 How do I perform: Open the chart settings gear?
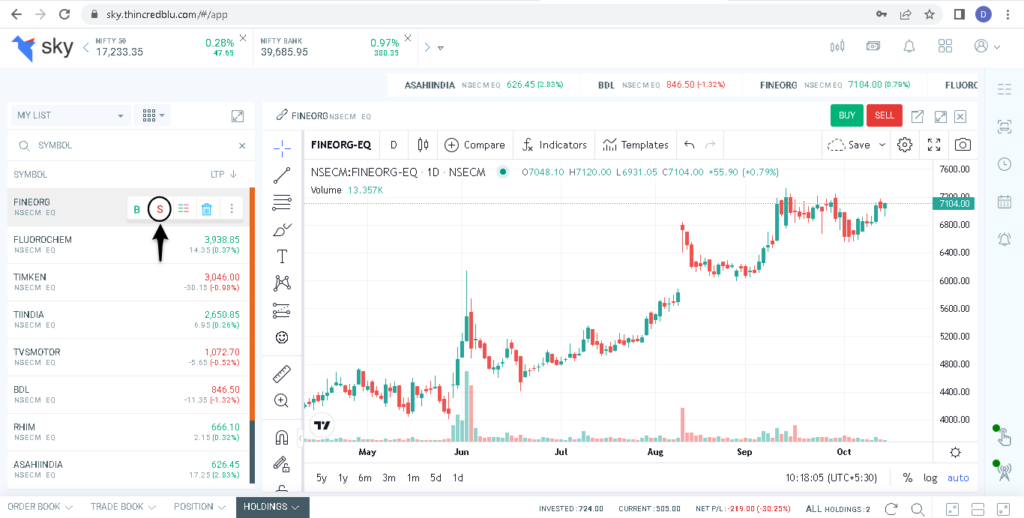904,145
